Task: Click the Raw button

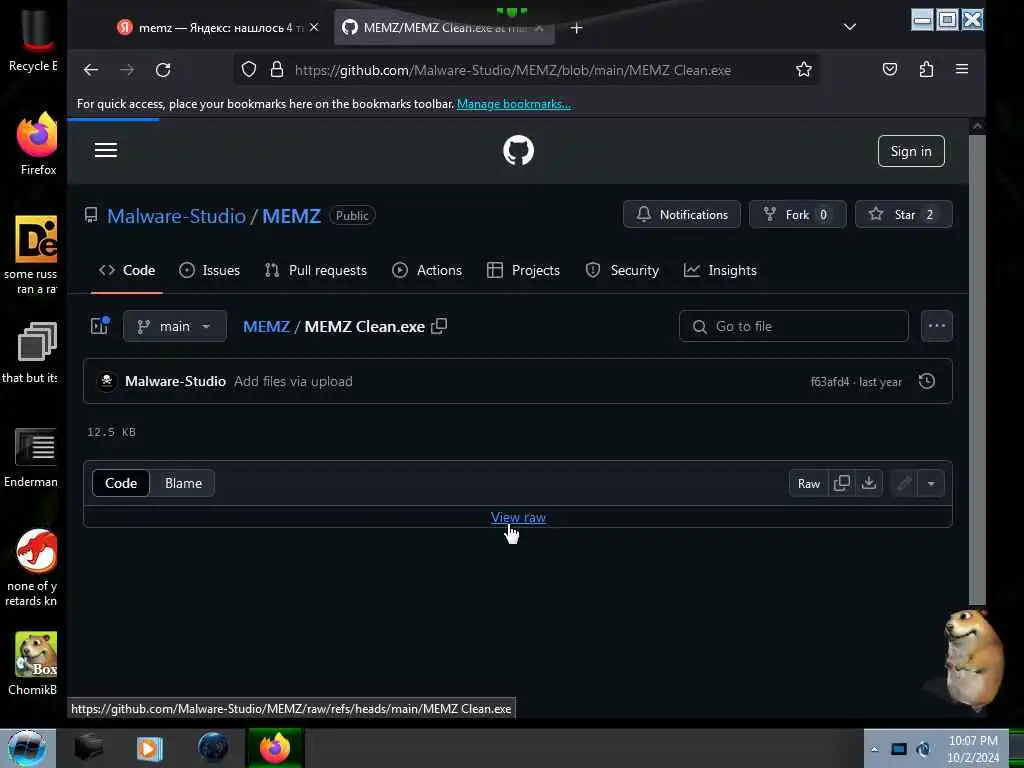Action: (808, 483)
